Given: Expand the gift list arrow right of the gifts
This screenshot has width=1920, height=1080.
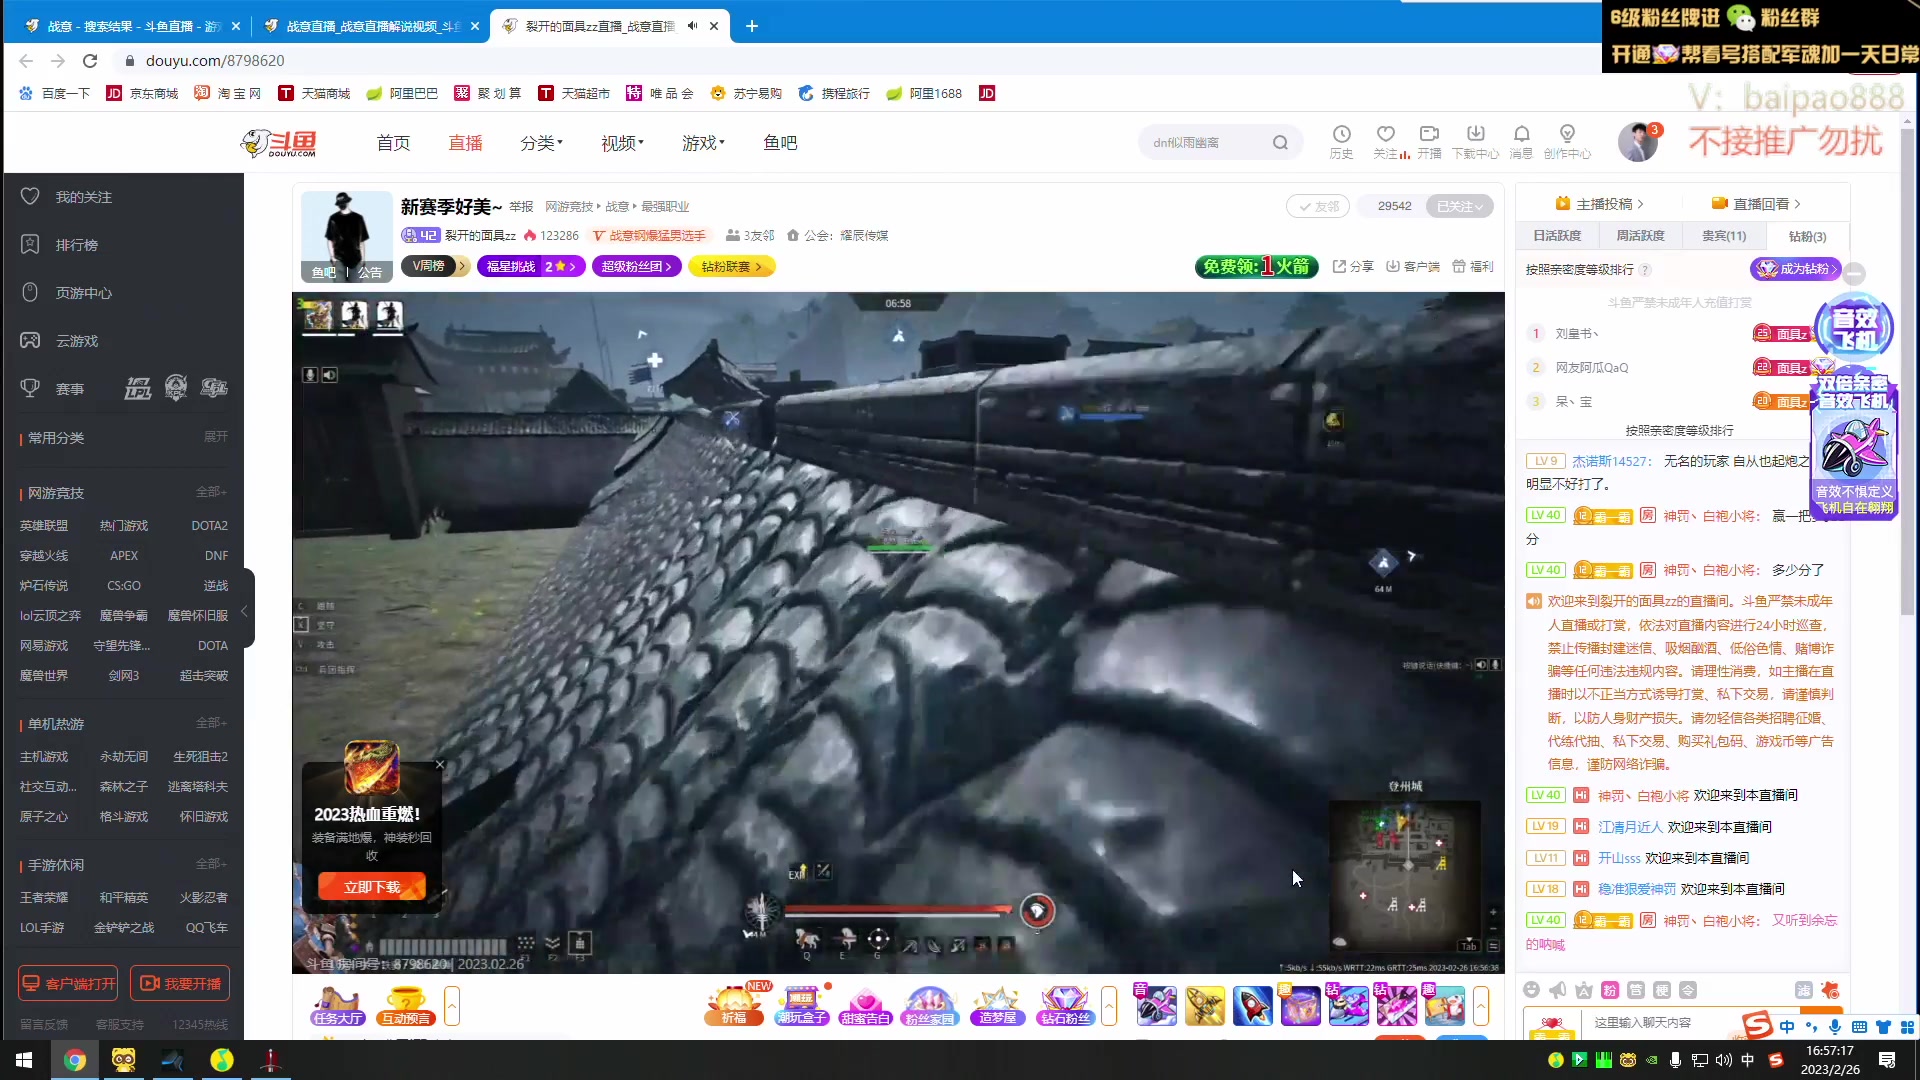Looking at the screenshot, I should (1481, 1006).
